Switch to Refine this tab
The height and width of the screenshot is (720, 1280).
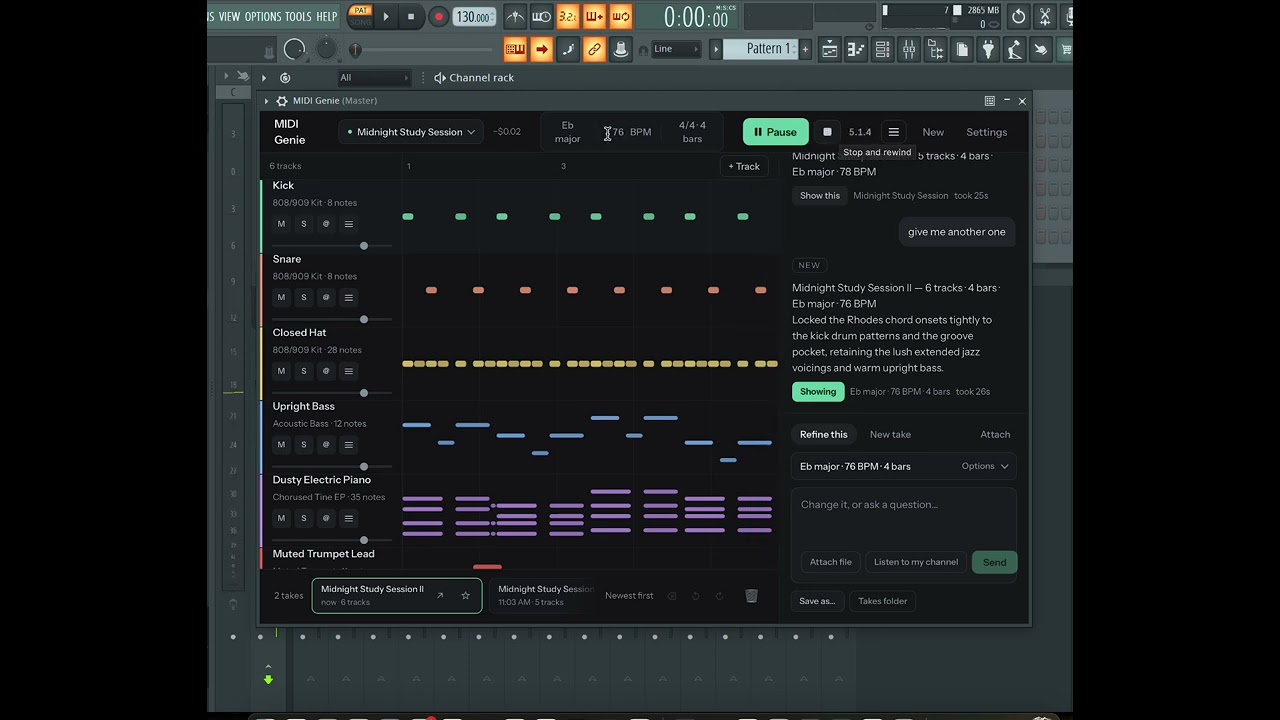point(824,435)
